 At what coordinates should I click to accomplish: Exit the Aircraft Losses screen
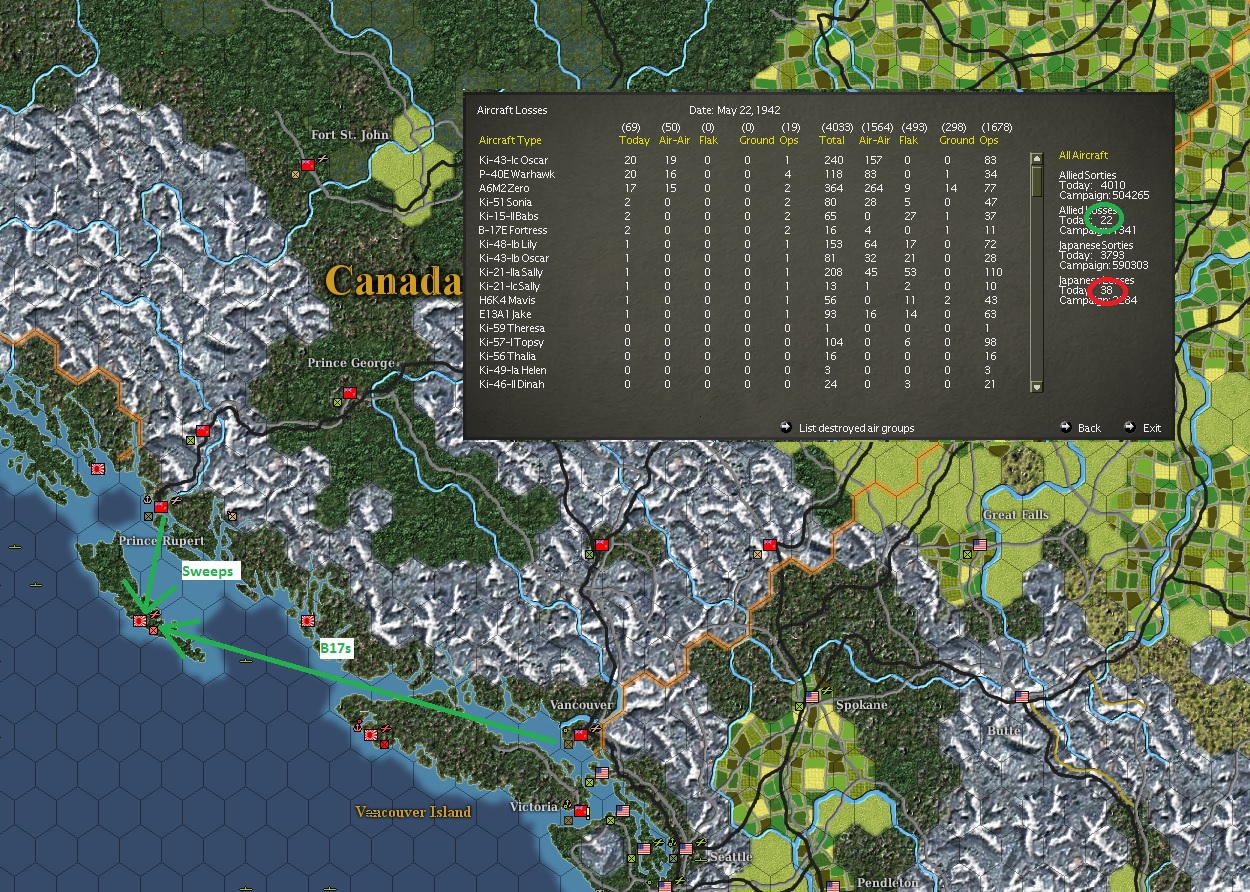(1152, 428)
